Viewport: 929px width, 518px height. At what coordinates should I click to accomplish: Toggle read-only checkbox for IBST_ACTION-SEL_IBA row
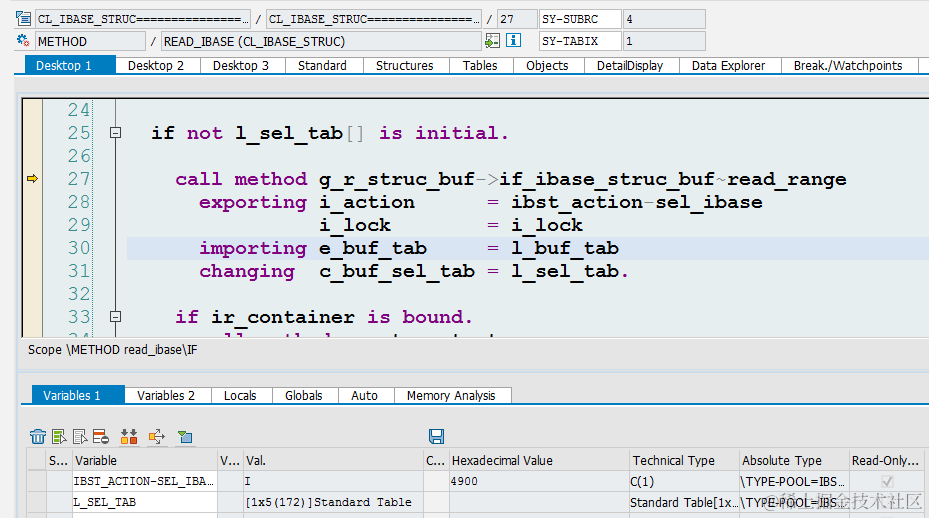coord(887,481)
